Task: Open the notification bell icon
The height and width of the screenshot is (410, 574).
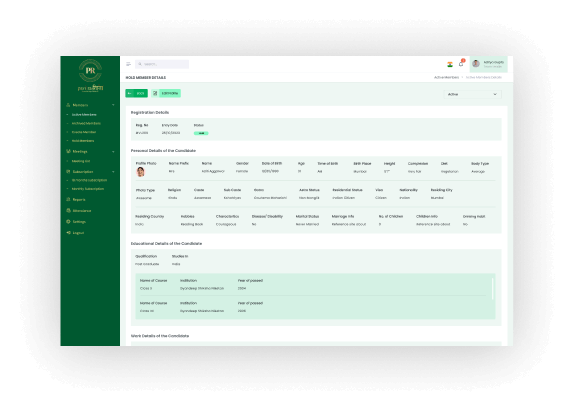Action: [x=461, y=64]
